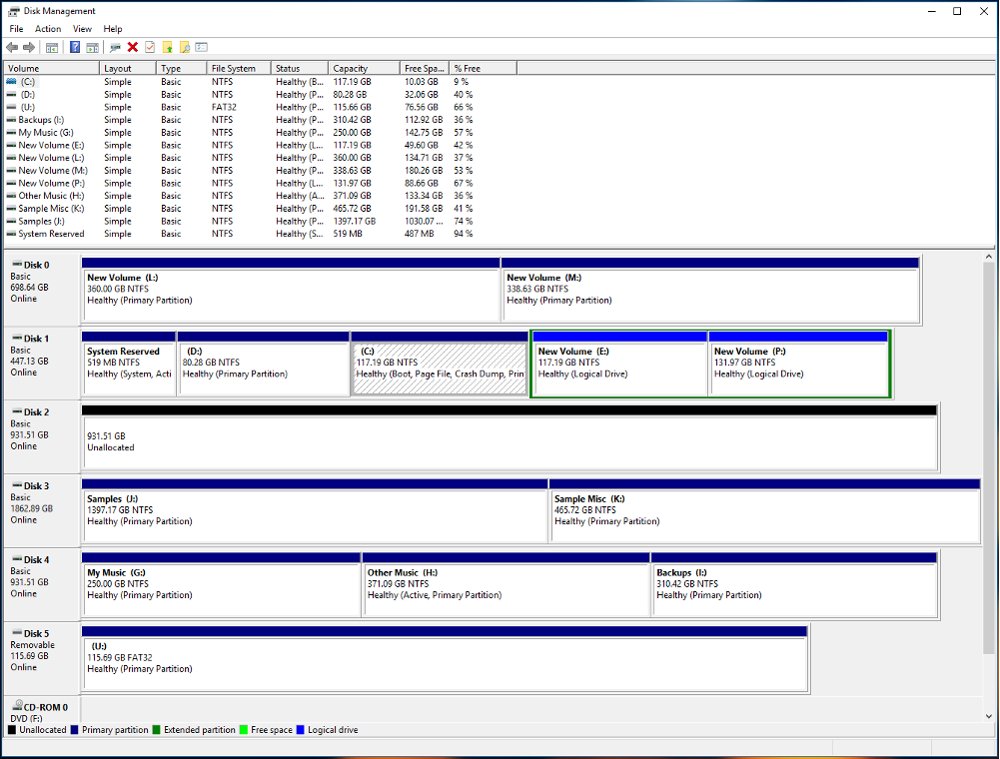Select My Music (G:) partition on Disk 4
The width and height of the screenshot is (1000, 759).
click(221, 585)
